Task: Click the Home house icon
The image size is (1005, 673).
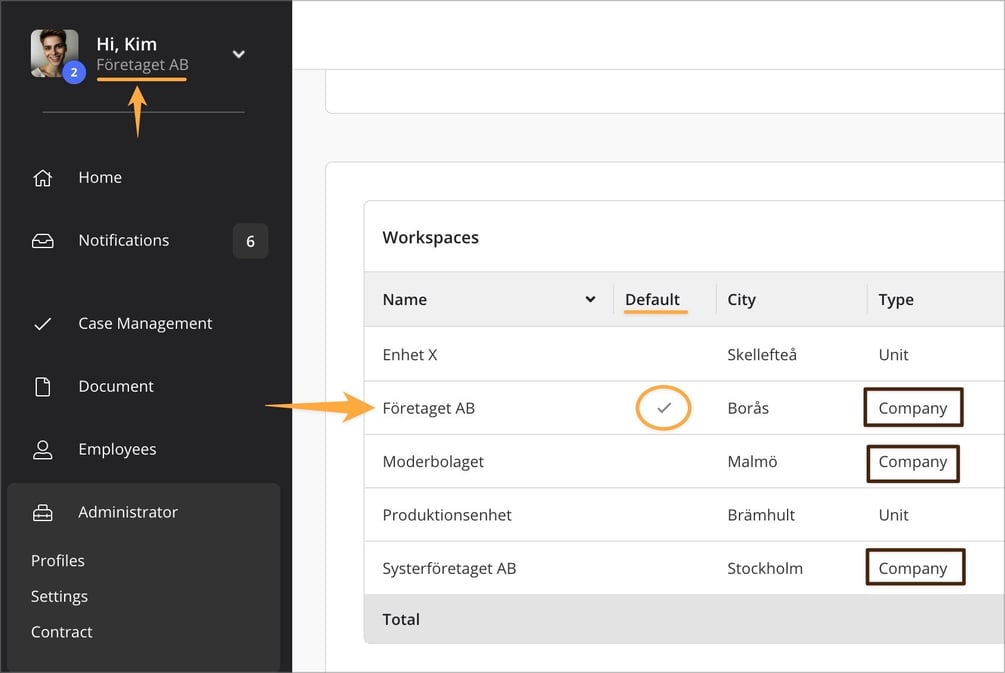Action: (x=42, y=178)
